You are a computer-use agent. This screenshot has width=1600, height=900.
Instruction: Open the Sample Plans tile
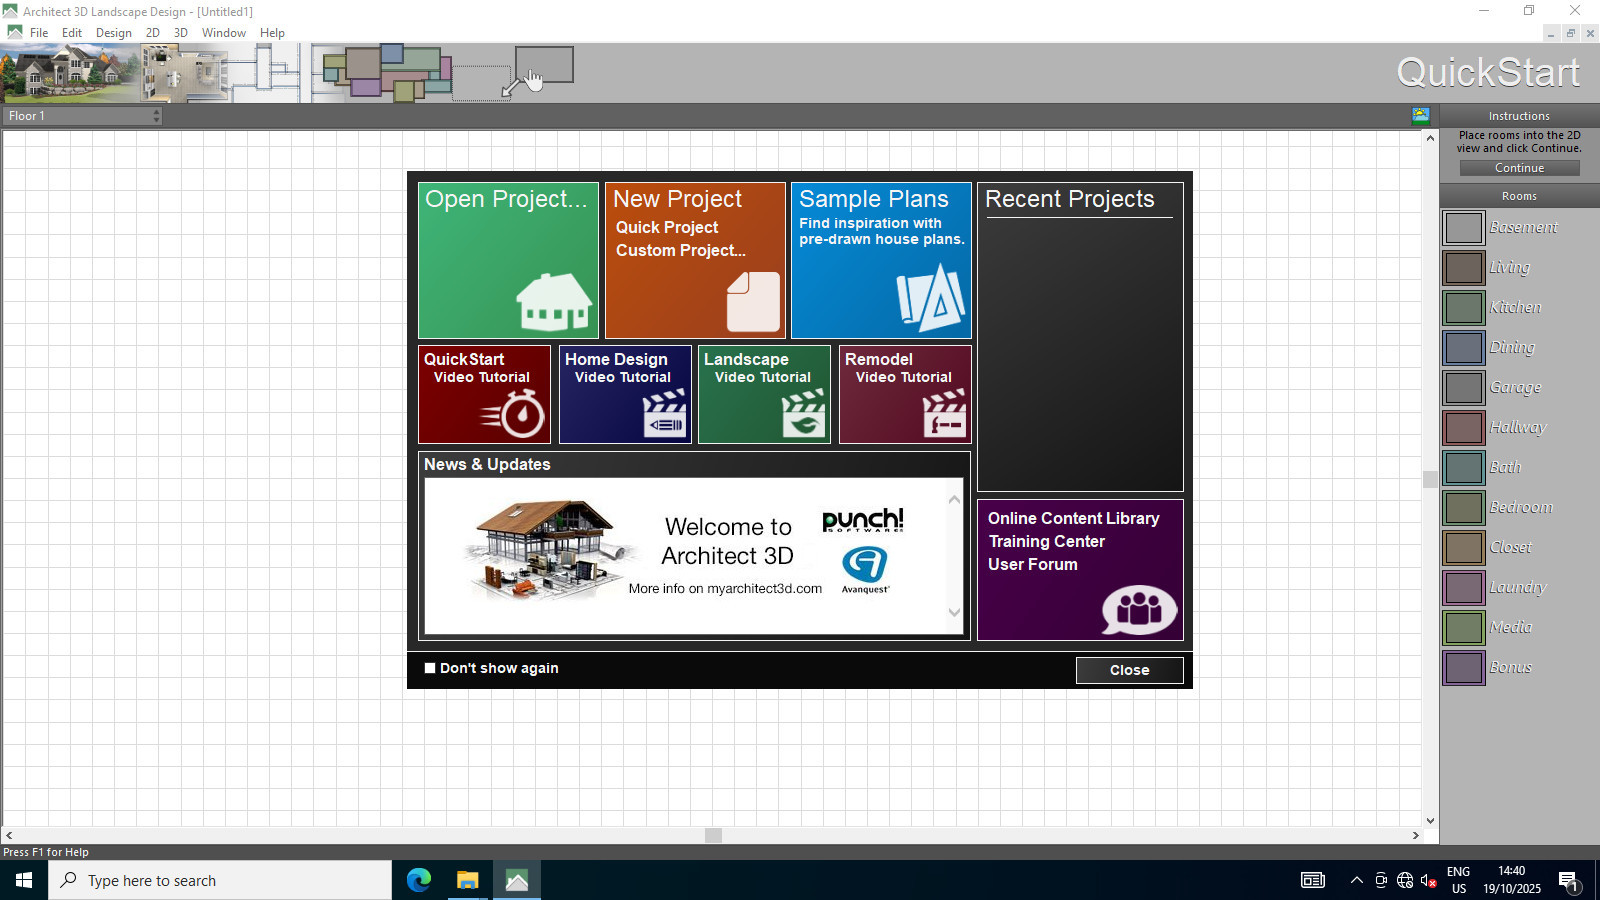point(881,260)
